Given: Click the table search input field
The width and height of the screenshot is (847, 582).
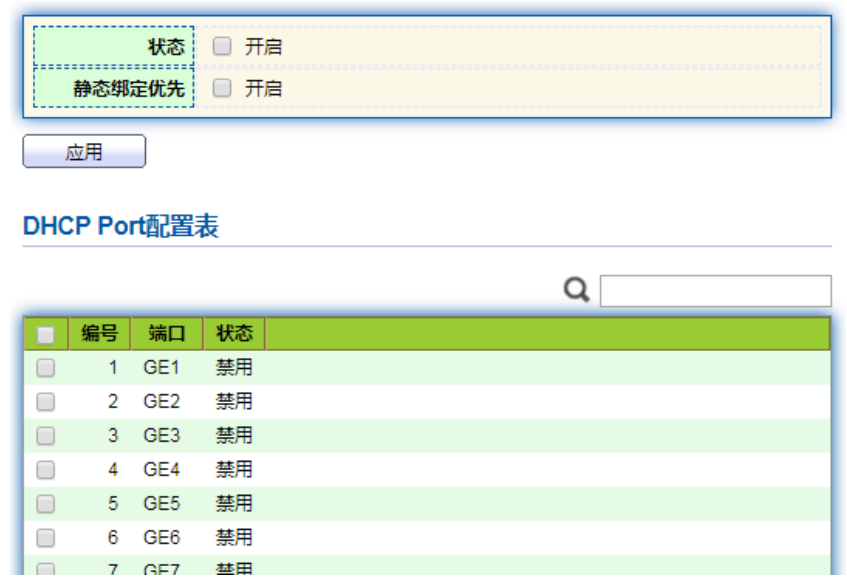Looking at the screenshot, I should pyautogui.click(x=715, y=291).
